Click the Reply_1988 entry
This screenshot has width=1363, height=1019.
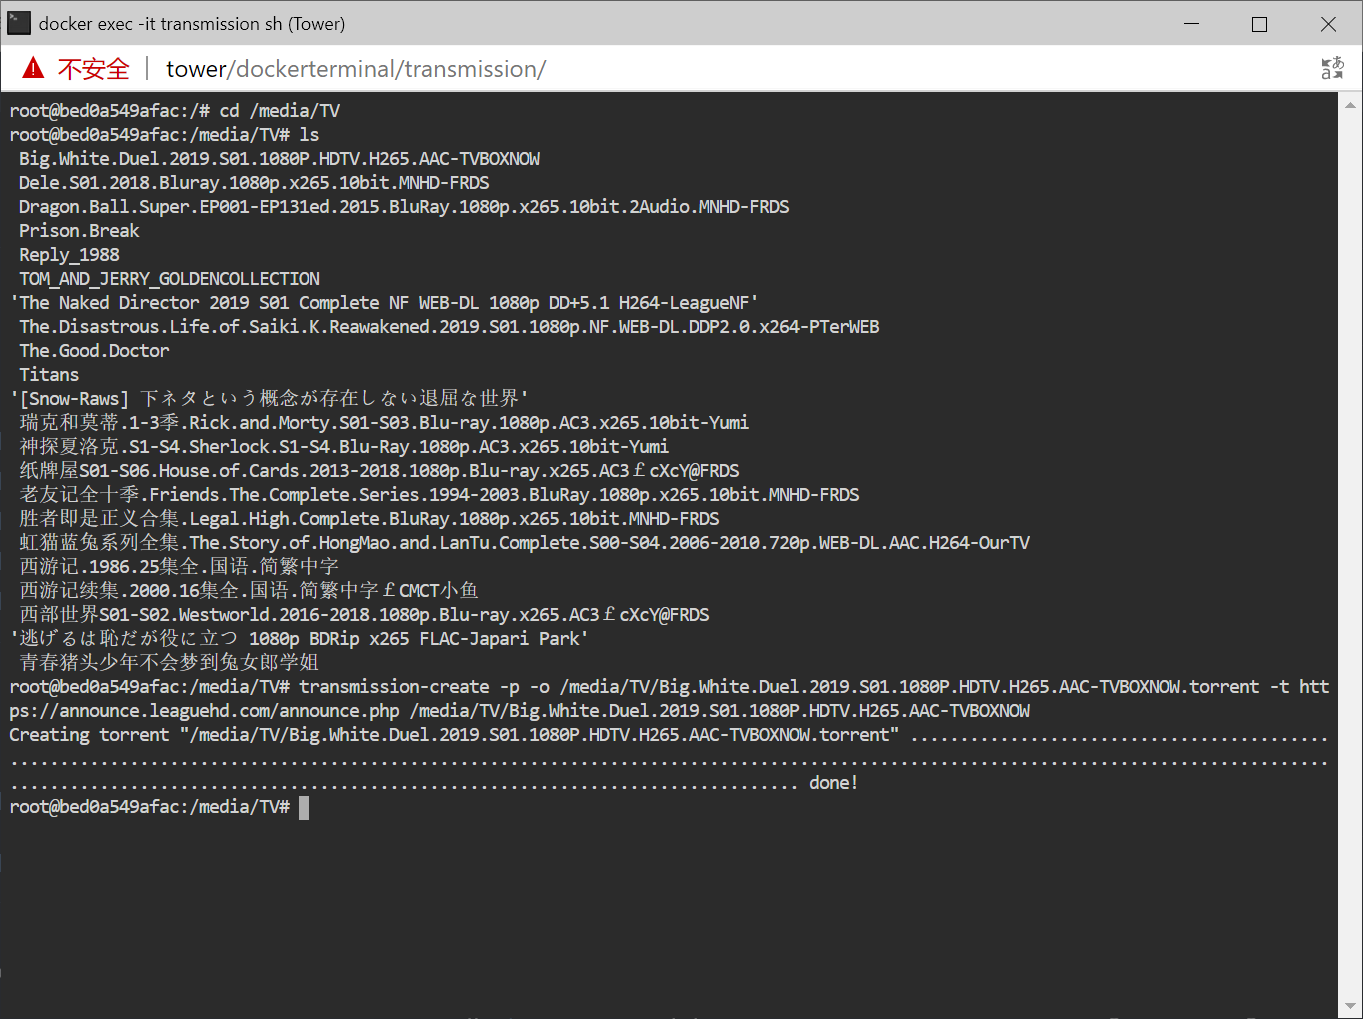(69, 255)
